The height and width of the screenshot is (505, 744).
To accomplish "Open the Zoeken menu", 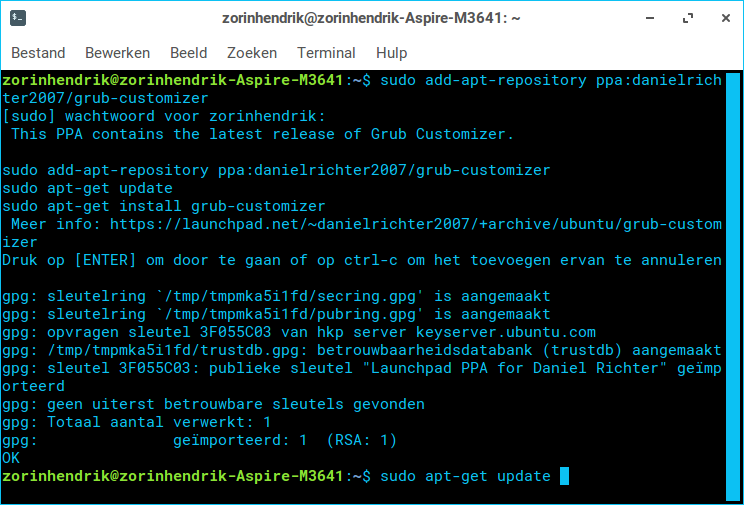I will [252, 53].
